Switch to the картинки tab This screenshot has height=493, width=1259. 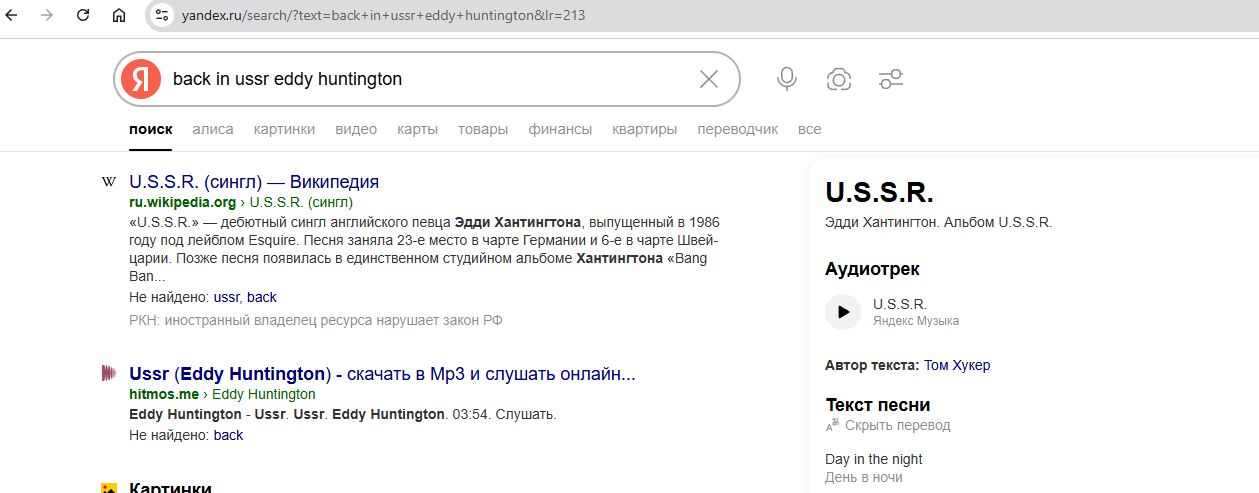point(284,129)
